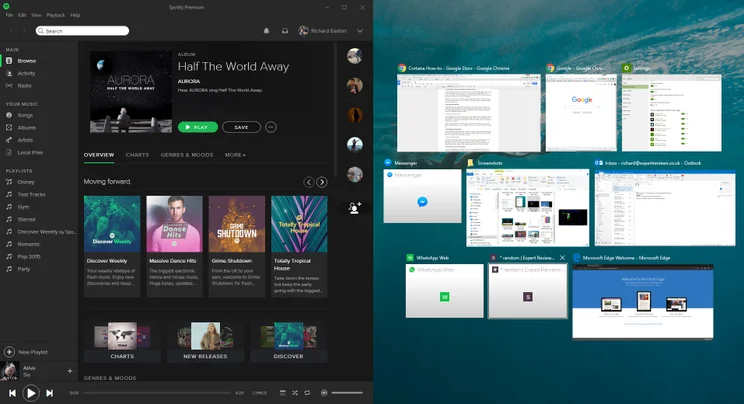Image resolution: width=744 pixels, height=404 pixels.
Task: Open the File menu
Action: [9, 15]
